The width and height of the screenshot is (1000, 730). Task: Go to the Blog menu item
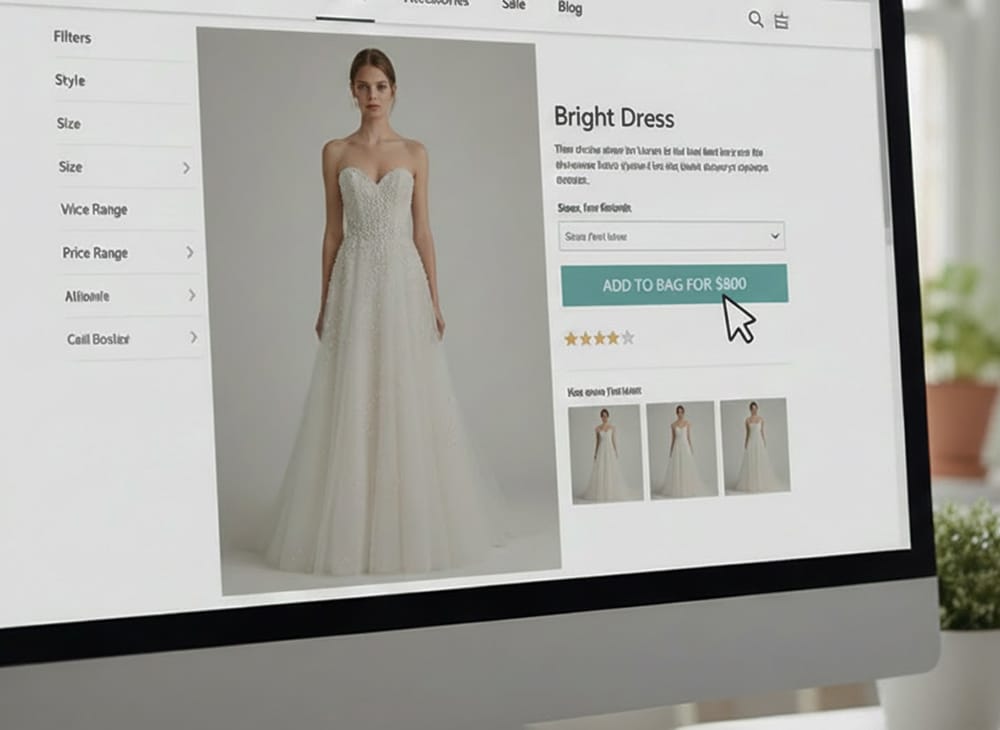point(569,8)
